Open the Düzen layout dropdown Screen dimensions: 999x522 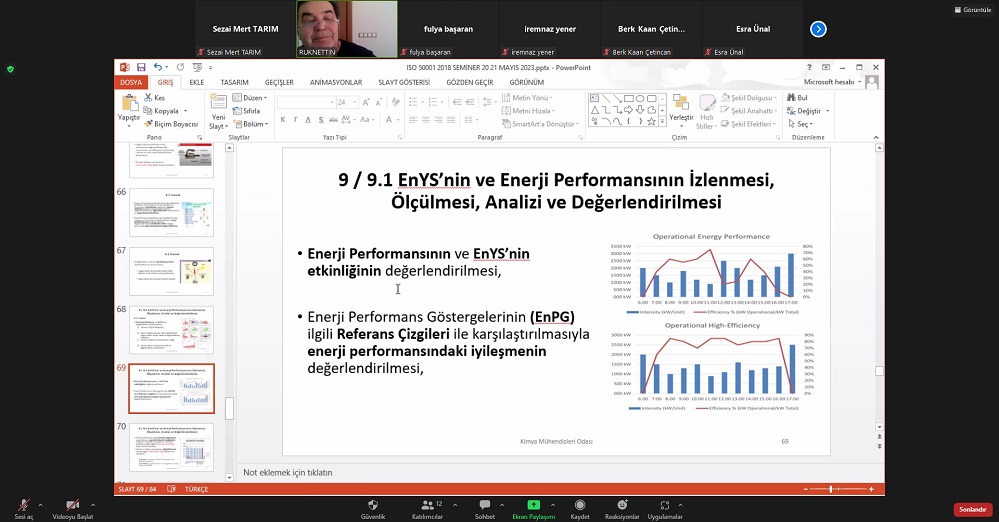[x=251, y=98]
